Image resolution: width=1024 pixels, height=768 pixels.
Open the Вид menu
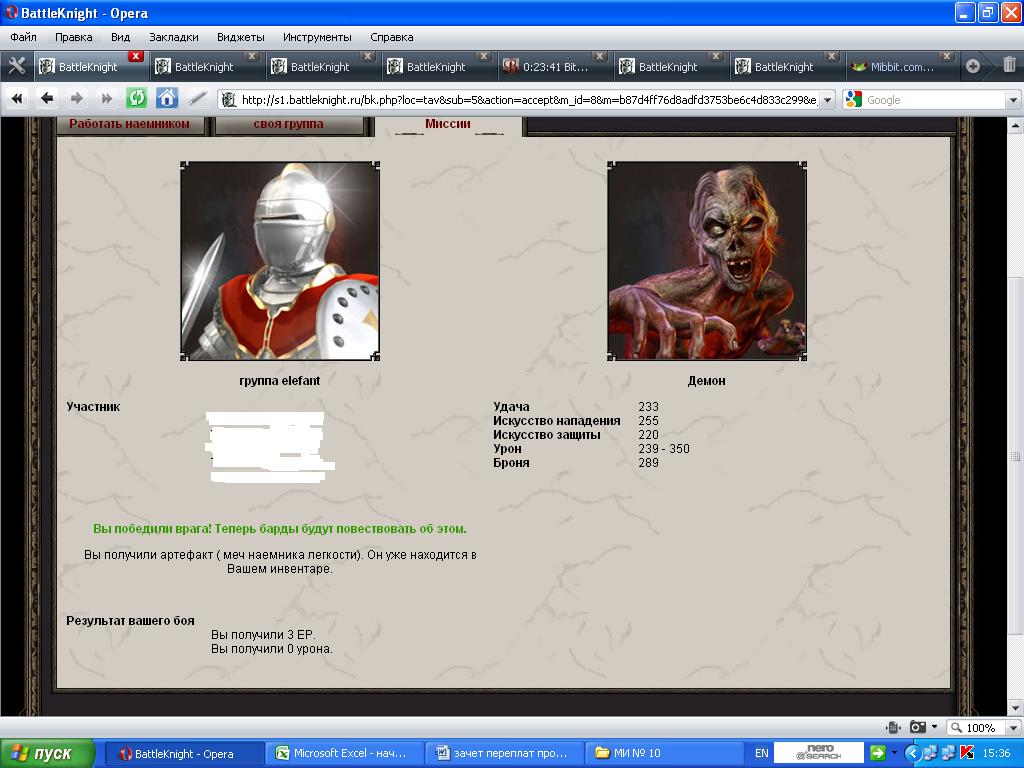click(x=120, y=37)
